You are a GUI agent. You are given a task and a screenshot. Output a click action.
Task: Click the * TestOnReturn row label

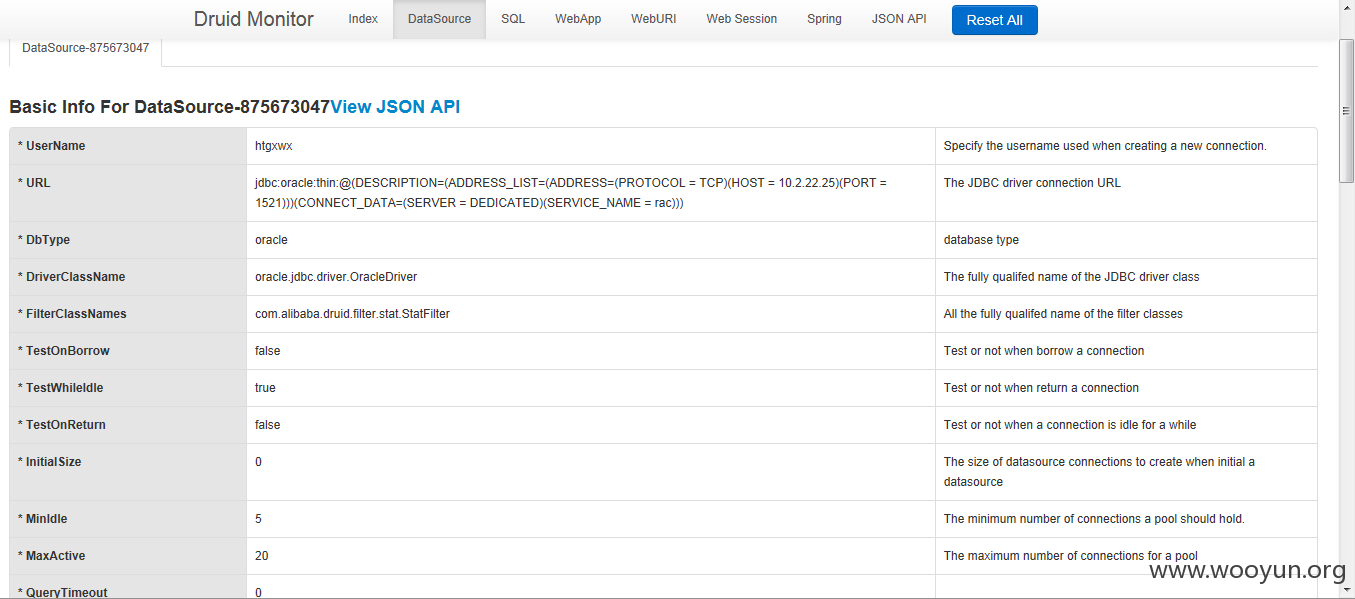pyautogui.click(x=63, y=425)
